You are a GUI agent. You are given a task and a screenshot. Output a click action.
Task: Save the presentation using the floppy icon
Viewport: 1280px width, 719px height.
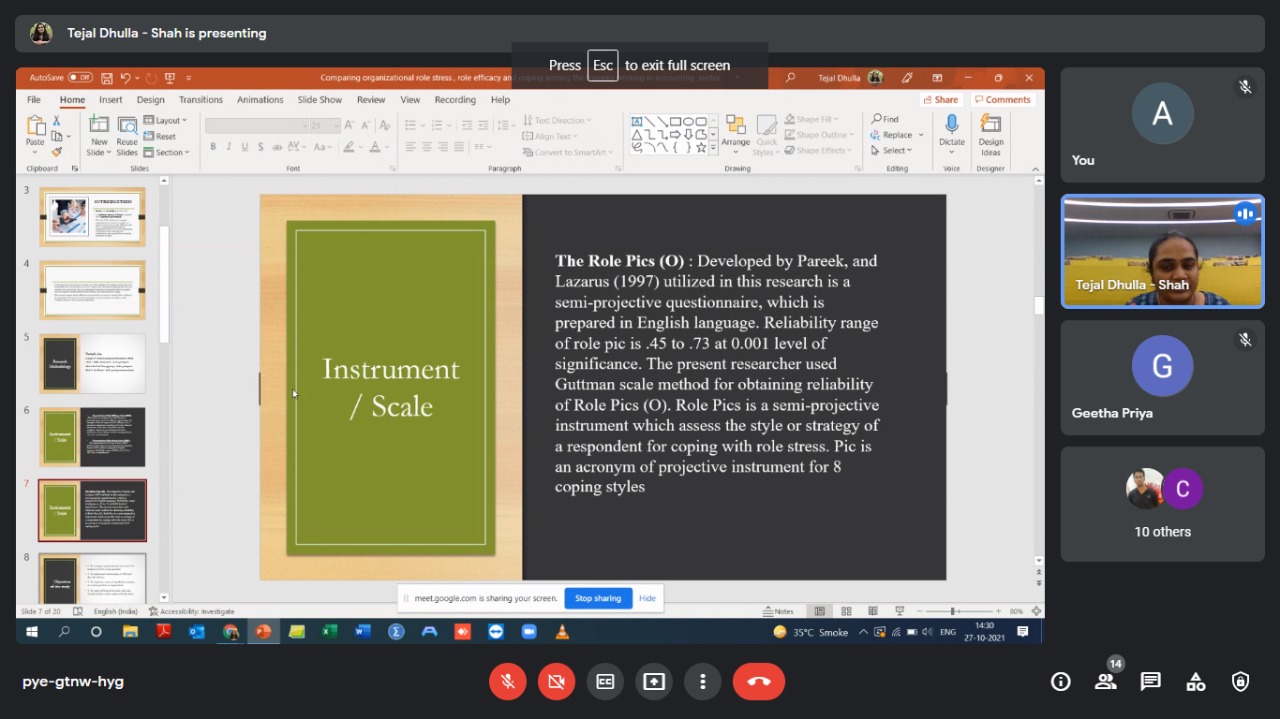coord(107,77)
